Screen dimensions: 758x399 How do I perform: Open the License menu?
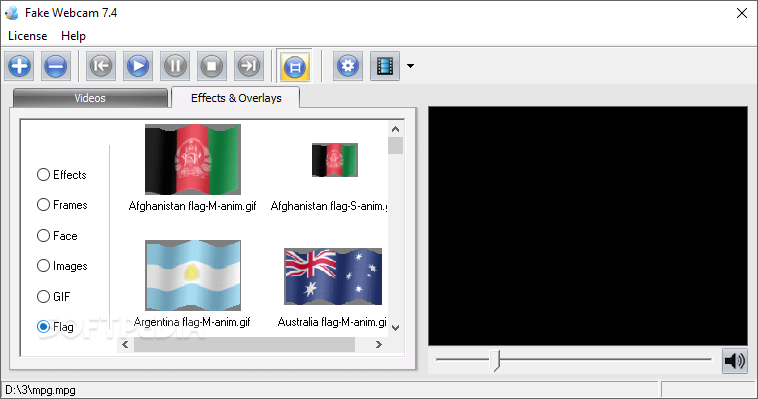[x=28, y=36]
